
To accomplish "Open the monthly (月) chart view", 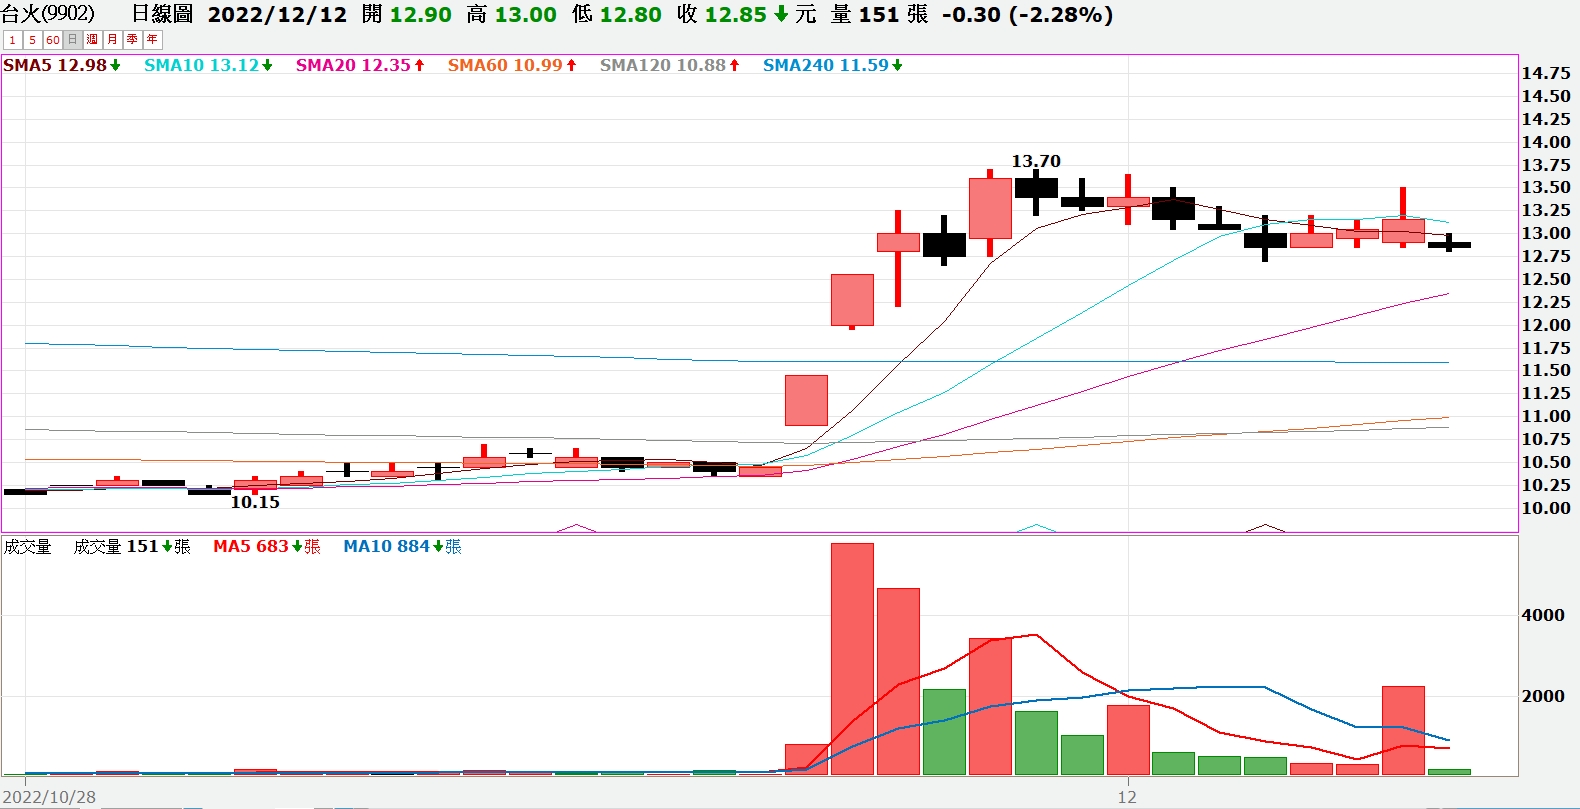I will coord(112,40).
